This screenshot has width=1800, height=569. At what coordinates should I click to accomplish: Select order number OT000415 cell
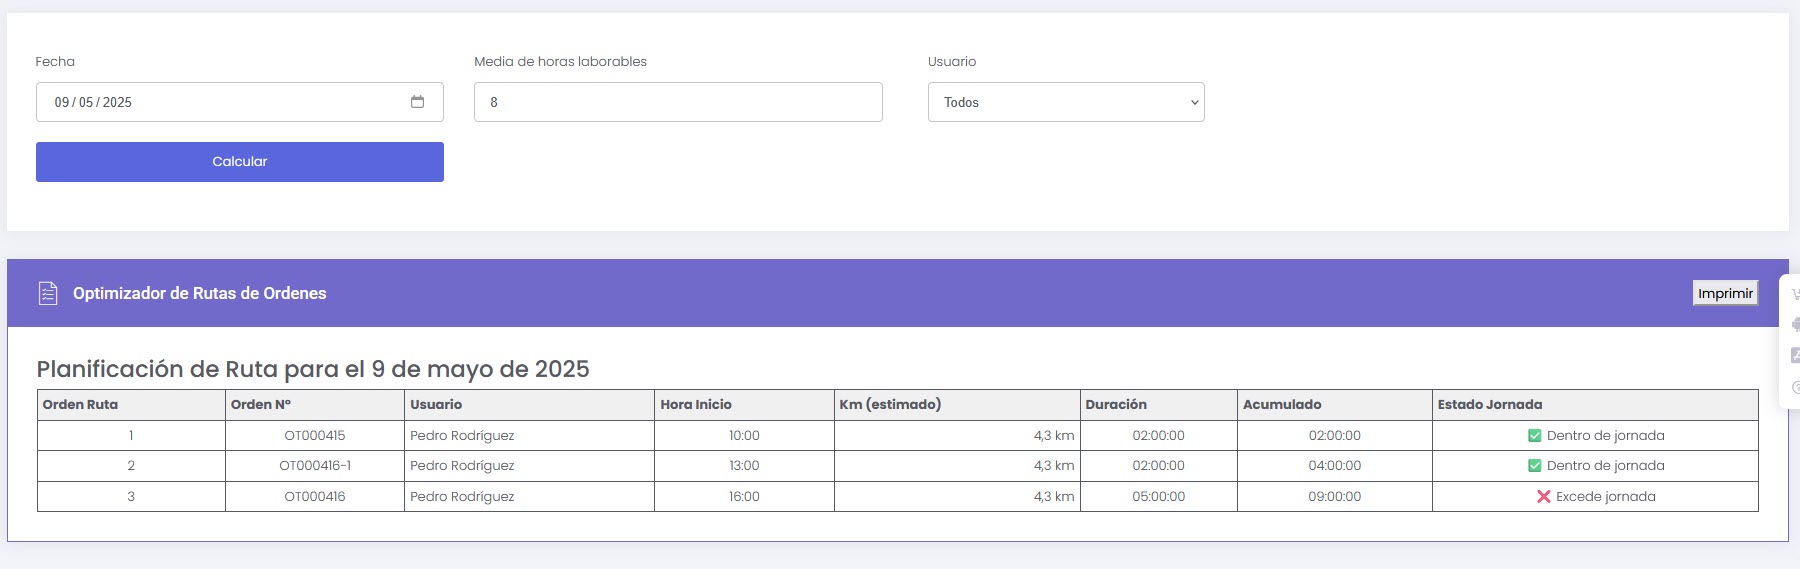coord(315,436)
